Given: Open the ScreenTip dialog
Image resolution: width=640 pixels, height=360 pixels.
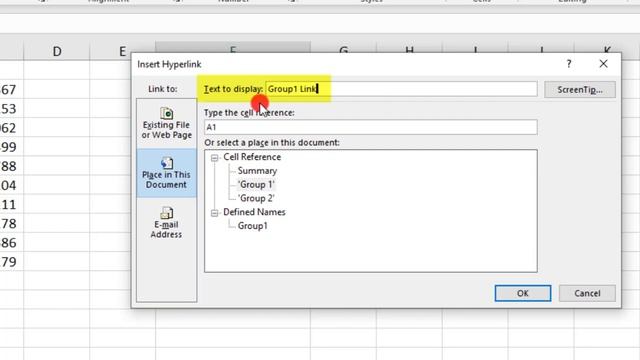Looking at the screenshot, I should point(580,89).
